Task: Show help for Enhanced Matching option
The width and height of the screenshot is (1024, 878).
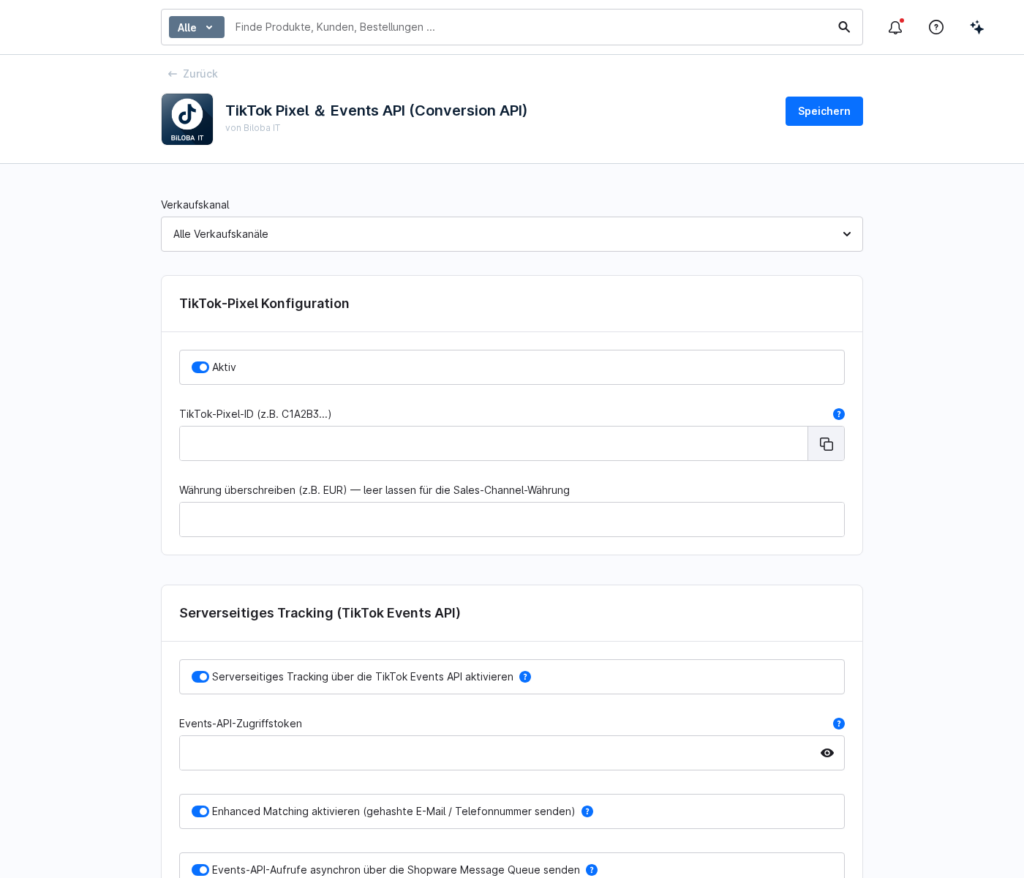Action: click(x=587, y=811)
